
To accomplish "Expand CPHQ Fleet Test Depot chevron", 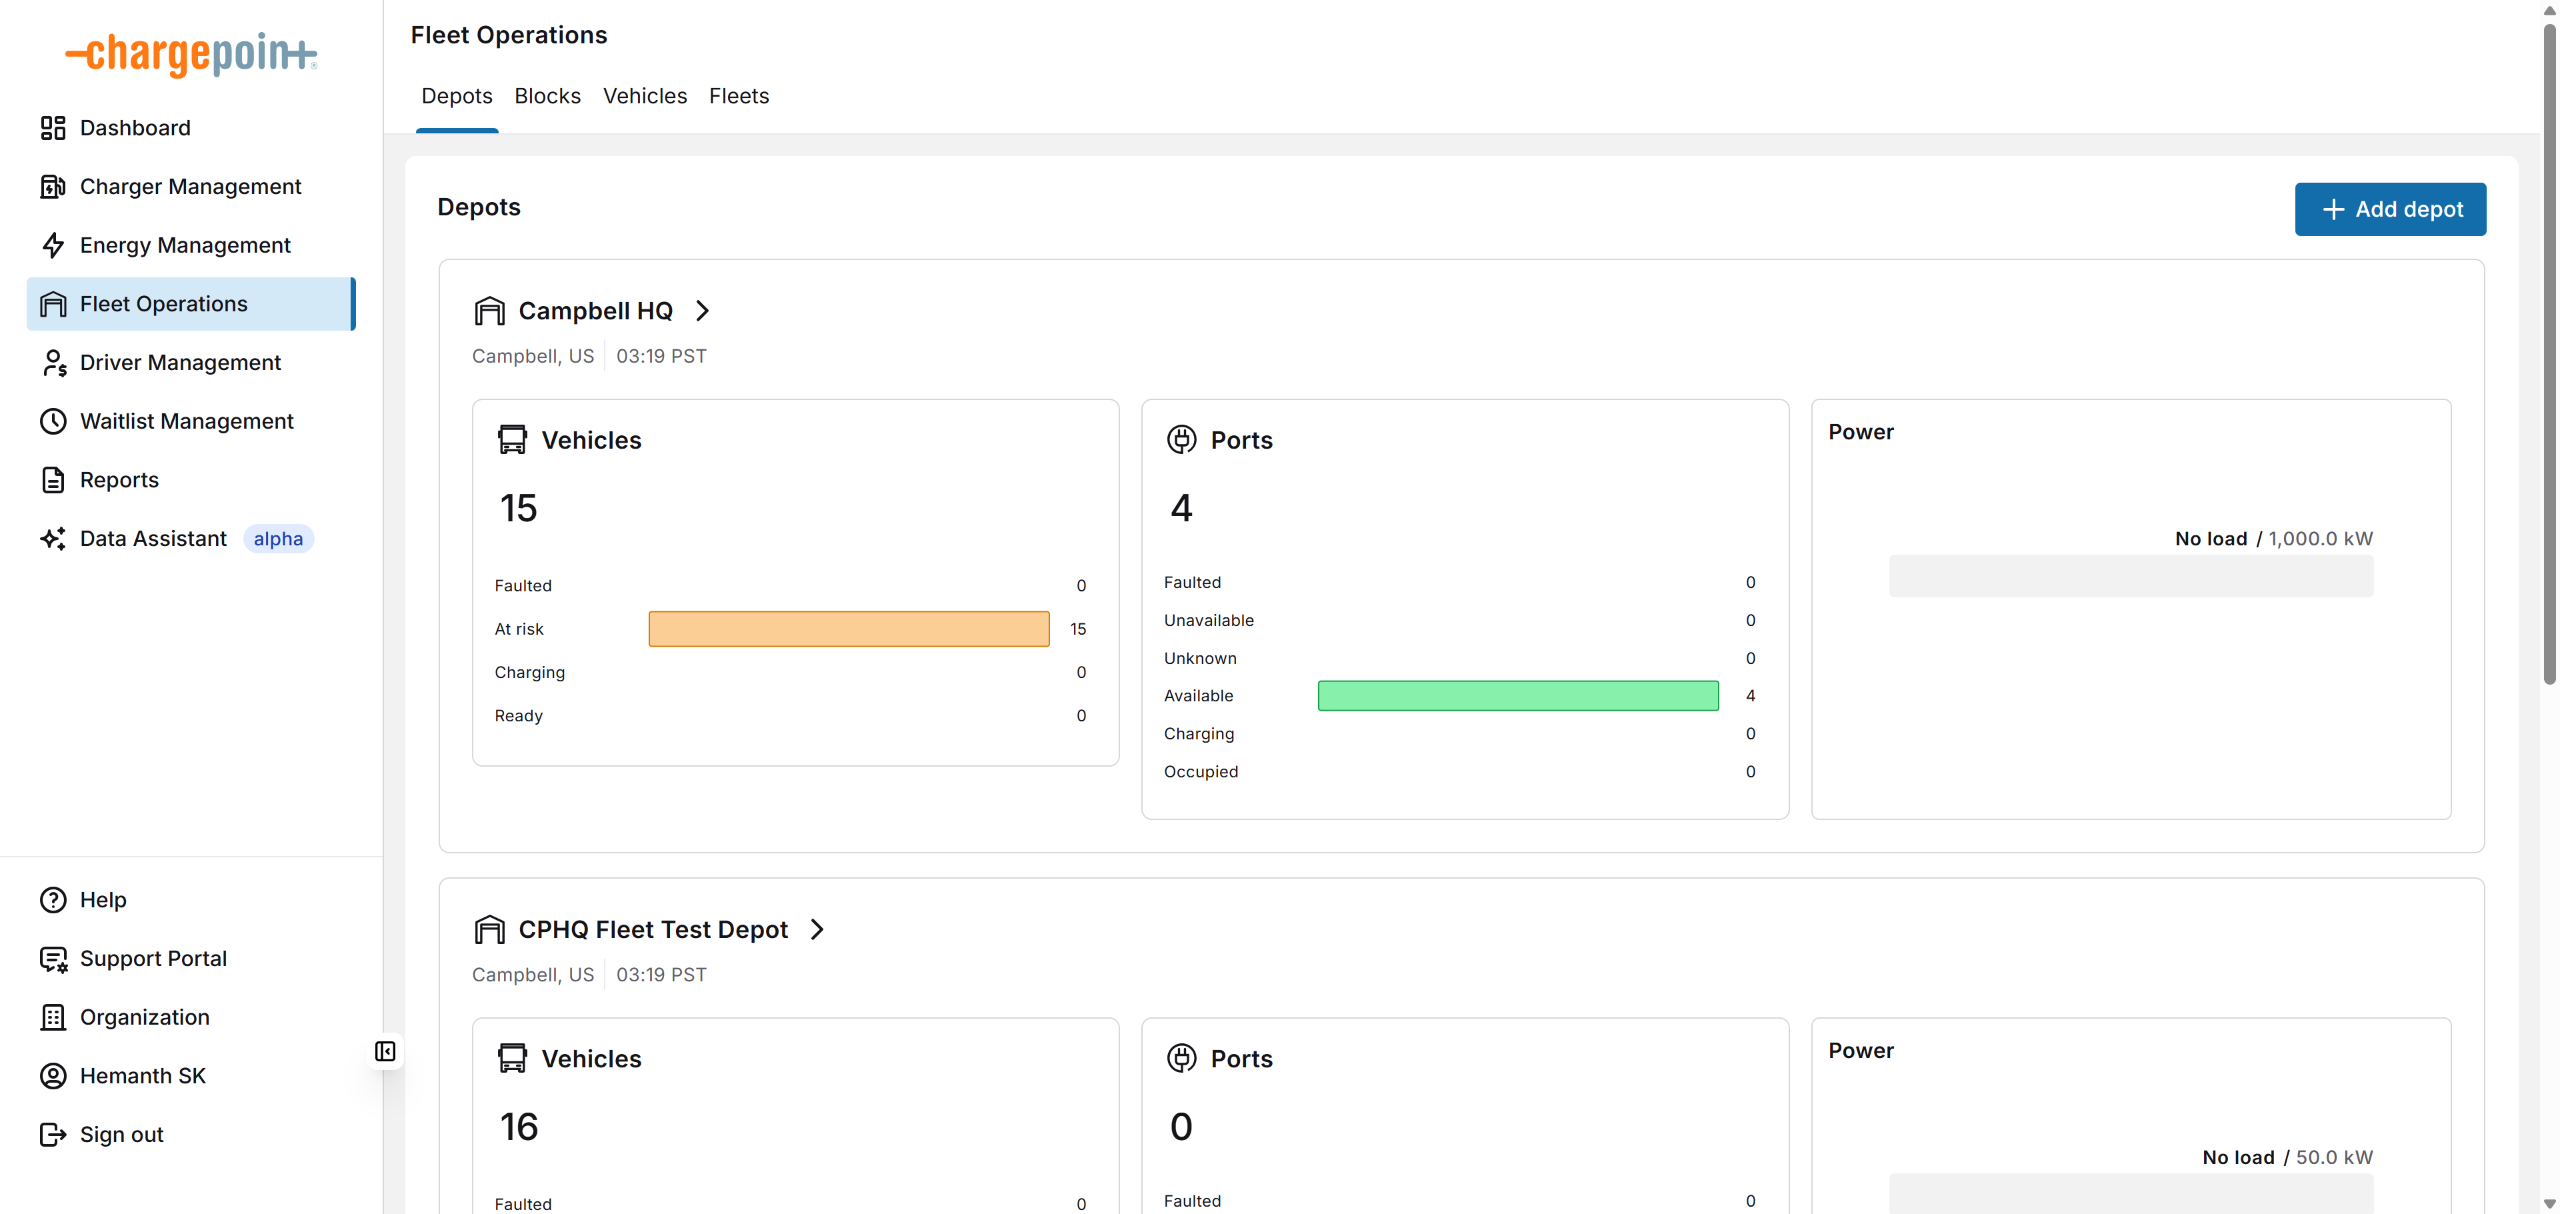I will [x=817, y=930].
